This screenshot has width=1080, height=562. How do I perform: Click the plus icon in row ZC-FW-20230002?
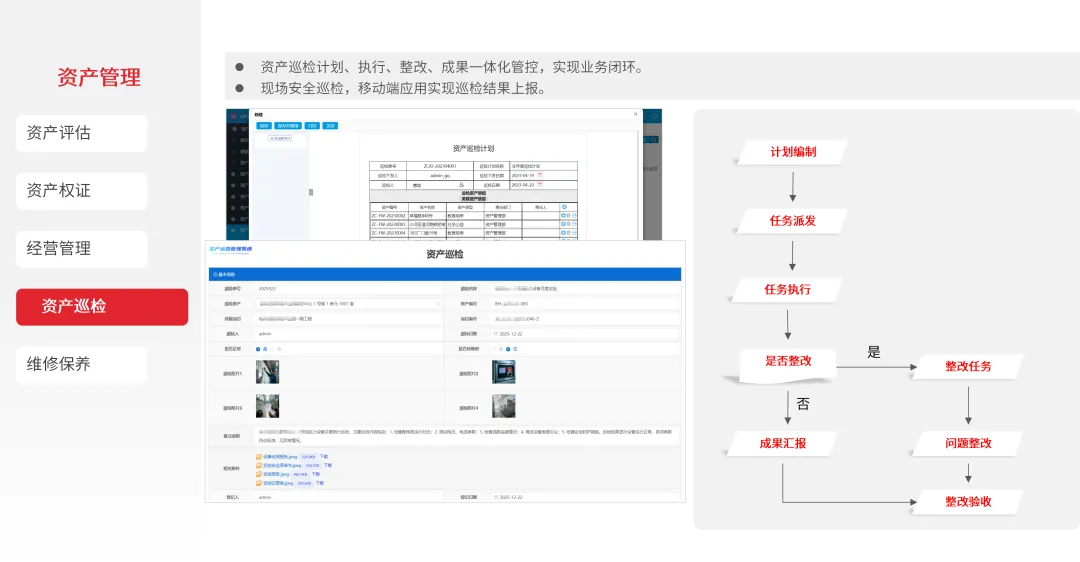(x=563, y=216)
